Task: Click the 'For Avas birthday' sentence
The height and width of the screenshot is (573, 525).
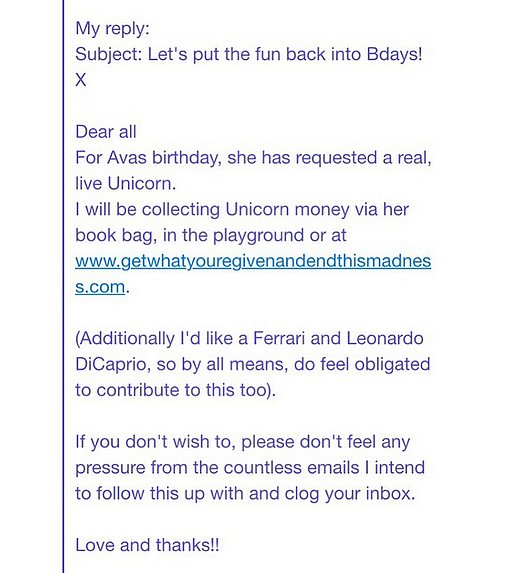Action: pos(253,158)
